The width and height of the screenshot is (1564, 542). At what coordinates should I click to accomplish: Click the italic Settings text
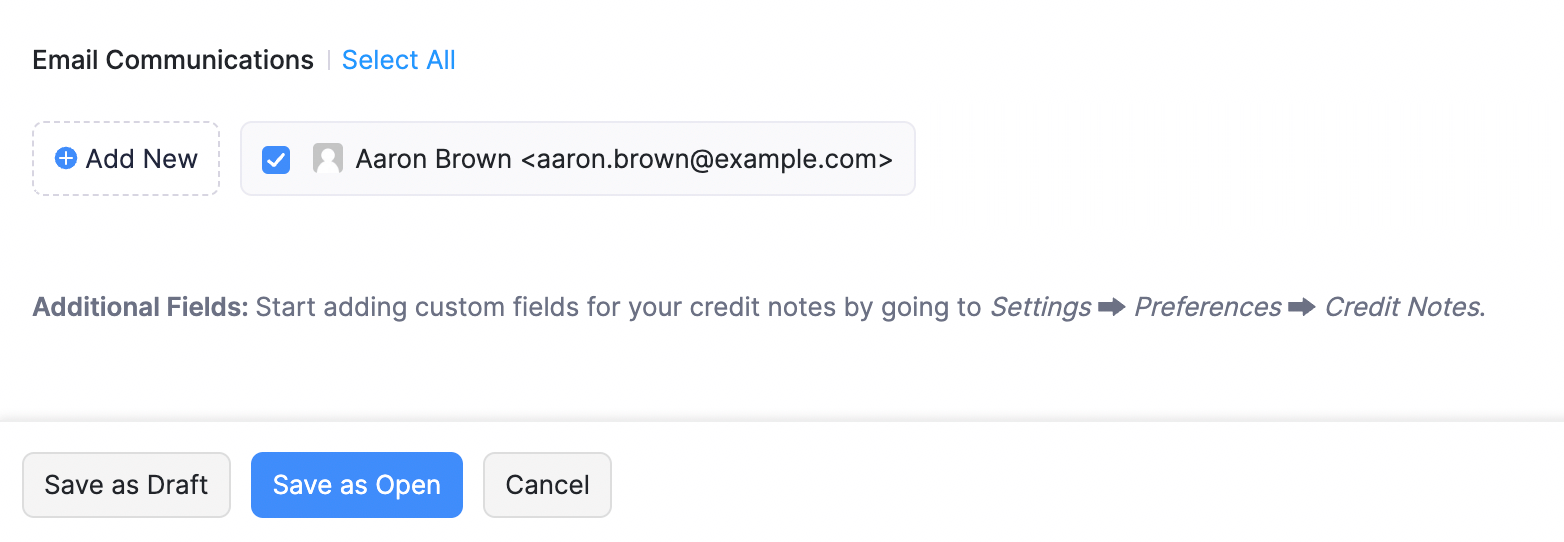[1040, 307]
